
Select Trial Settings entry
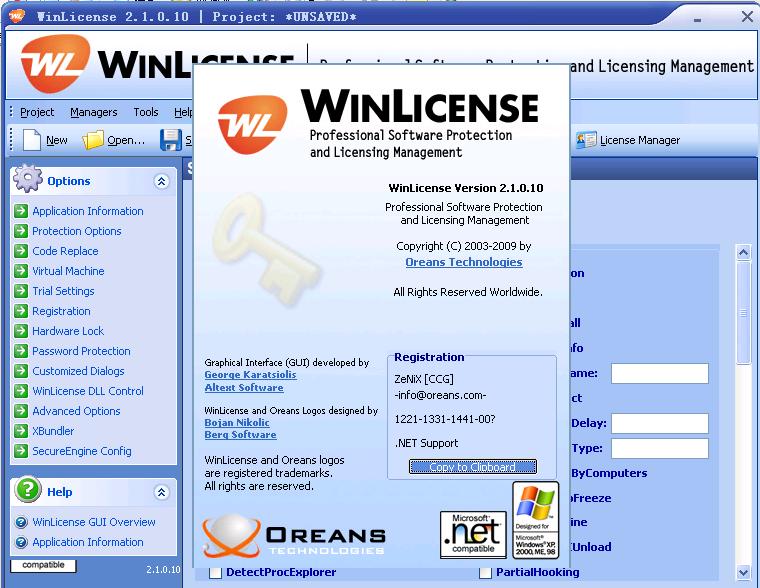(x=63, y=291)
